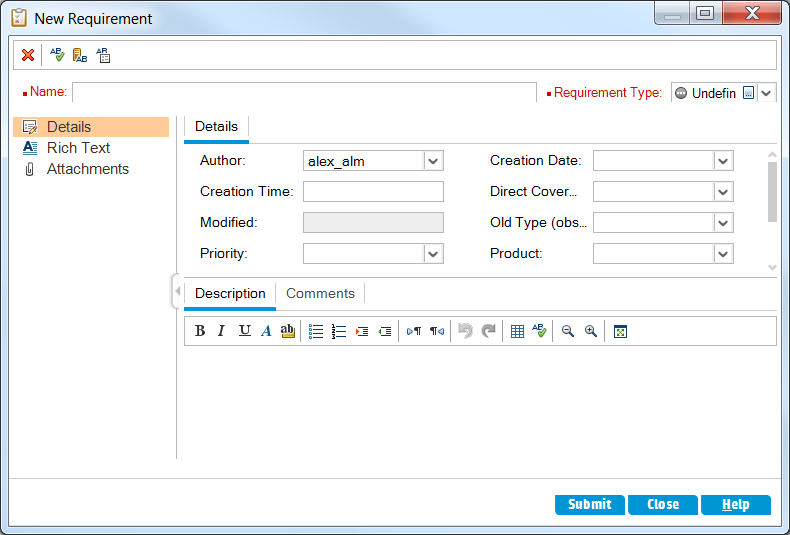
Task: Open the Requirement Type dropdown
Action: click(766, 93)
